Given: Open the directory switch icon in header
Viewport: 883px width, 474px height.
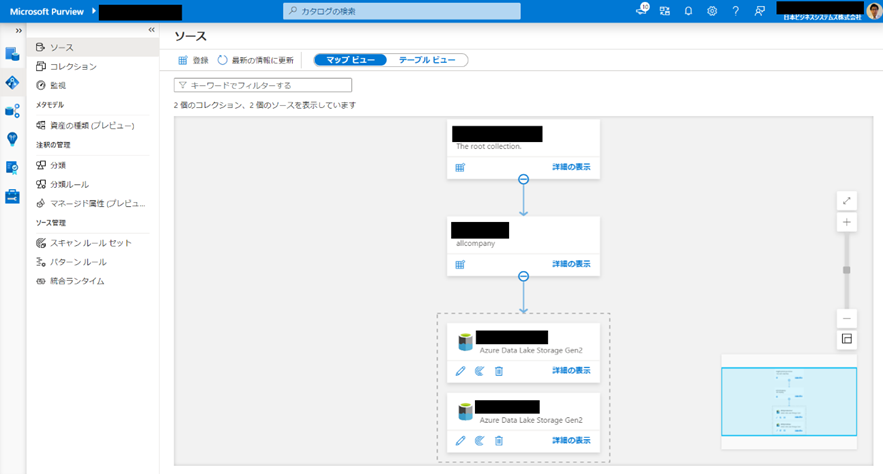Looking at the screenshot, I should pyautogui.click(x=665, y=11).
